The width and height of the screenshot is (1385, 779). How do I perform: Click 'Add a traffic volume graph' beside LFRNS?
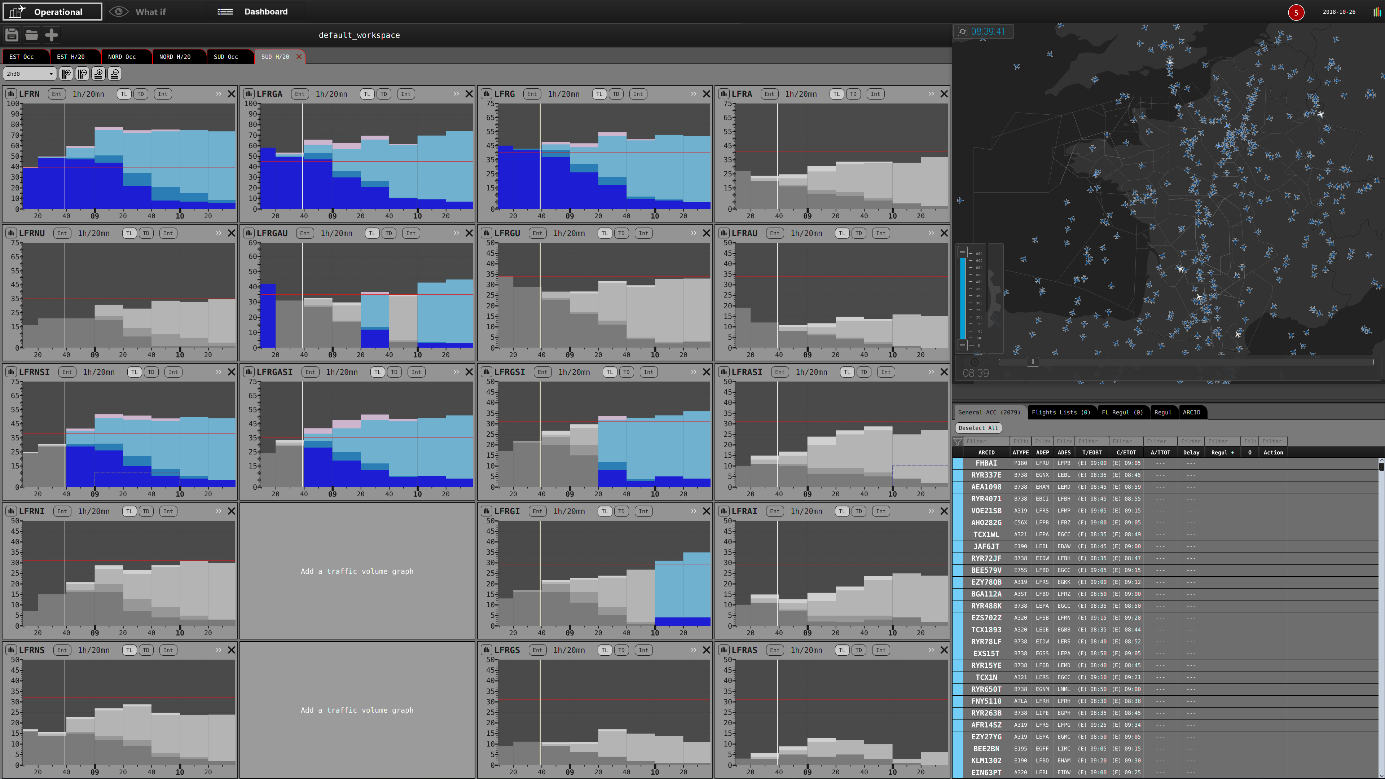tap(357, 711)
